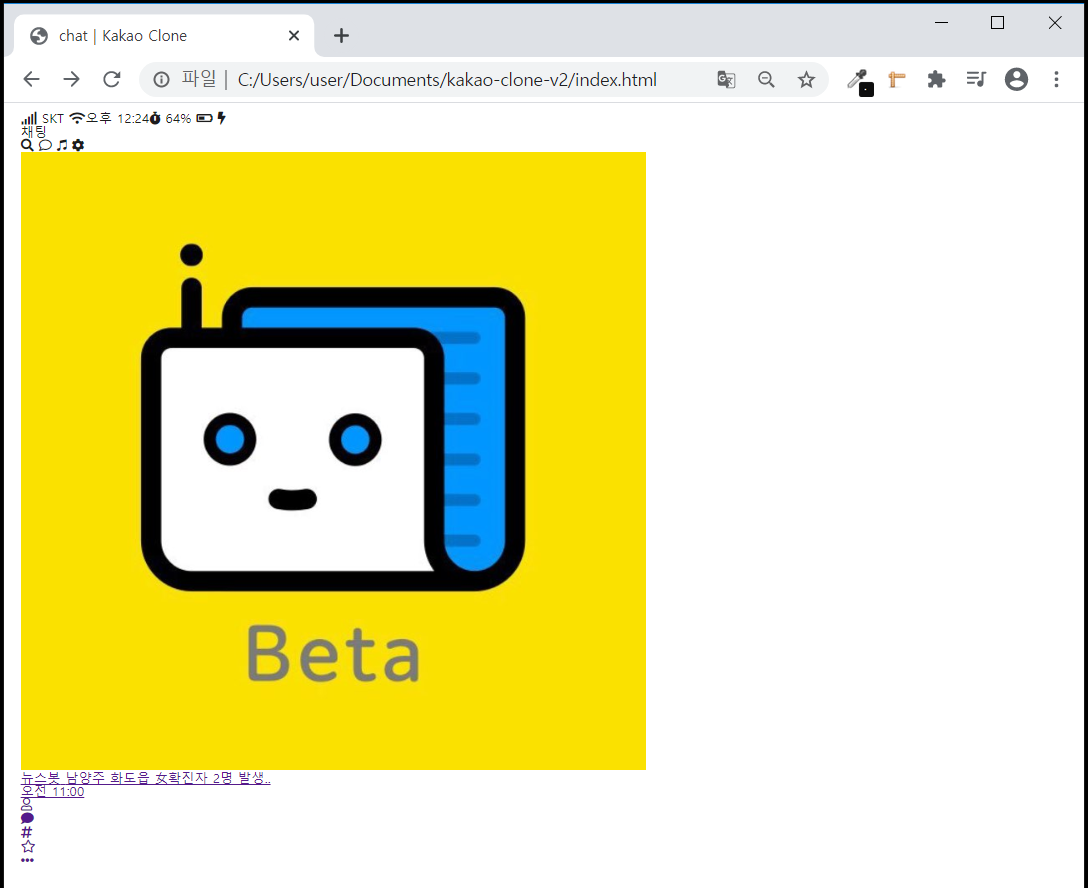Click the signal bars icon beside SKT
Screen dimensions: 1088x888
(x=29, y=118)
